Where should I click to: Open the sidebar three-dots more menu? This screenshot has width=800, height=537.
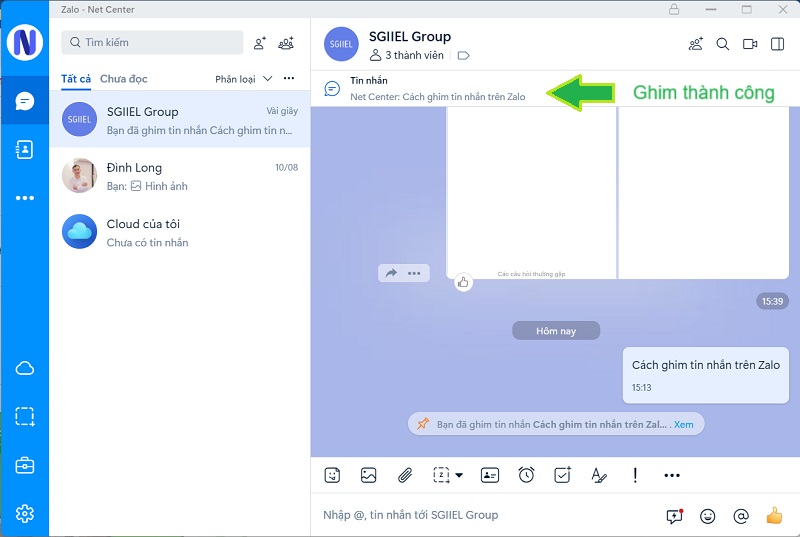point(24,198)
